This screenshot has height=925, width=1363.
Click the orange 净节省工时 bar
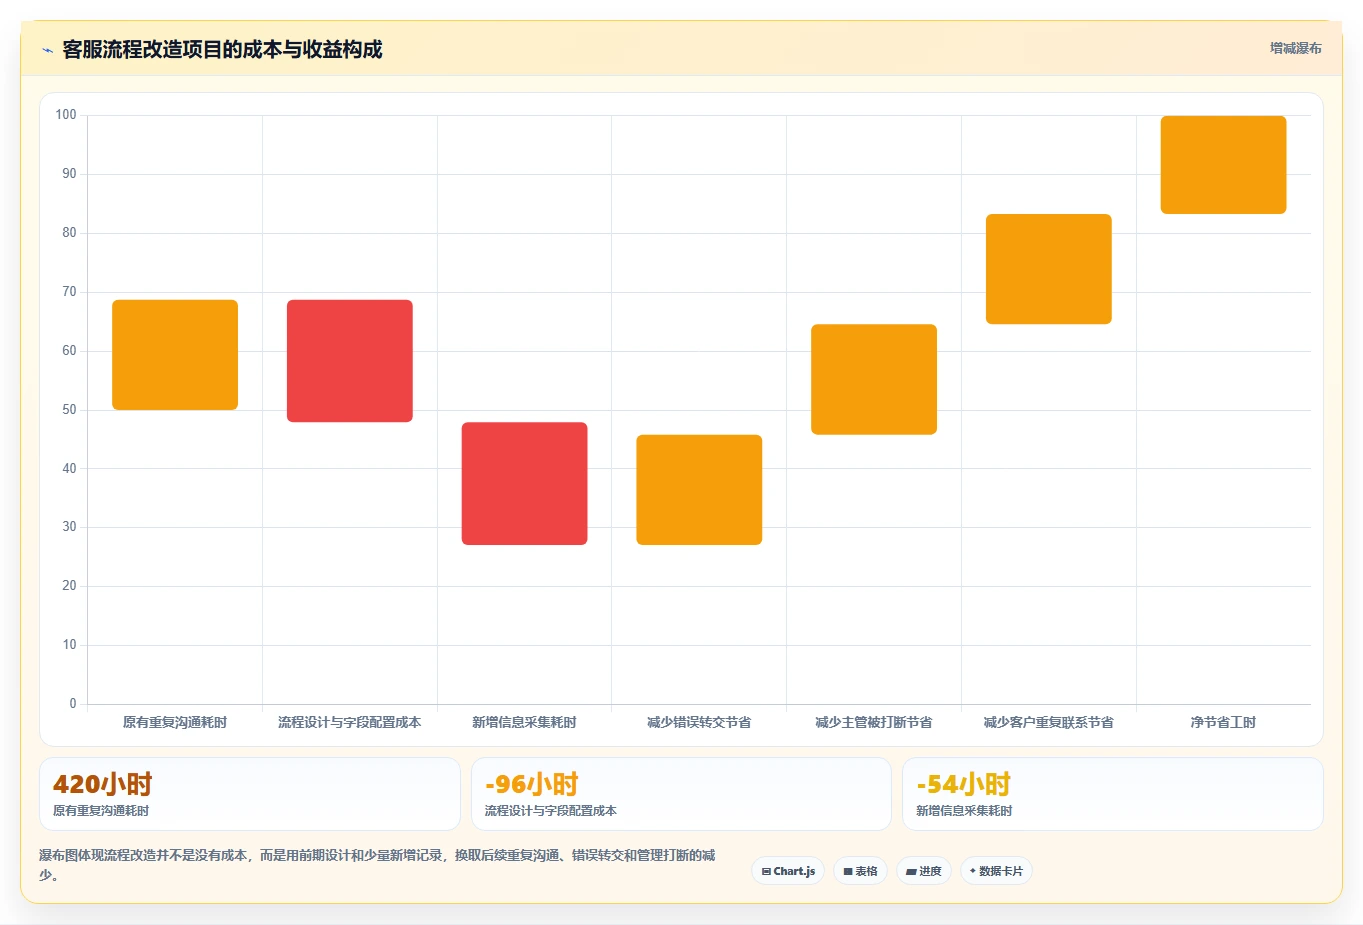click(1224, 165)
